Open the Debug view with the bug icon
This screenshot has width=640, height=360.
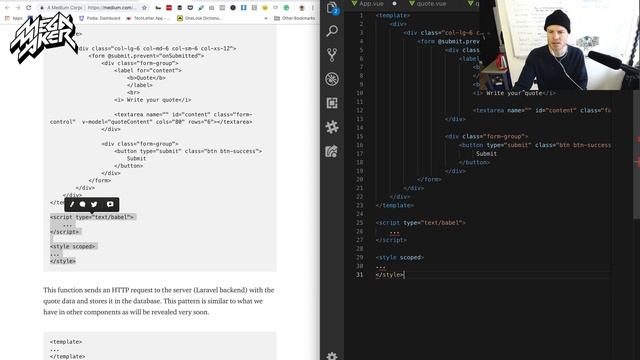click(x=332, y=79)
